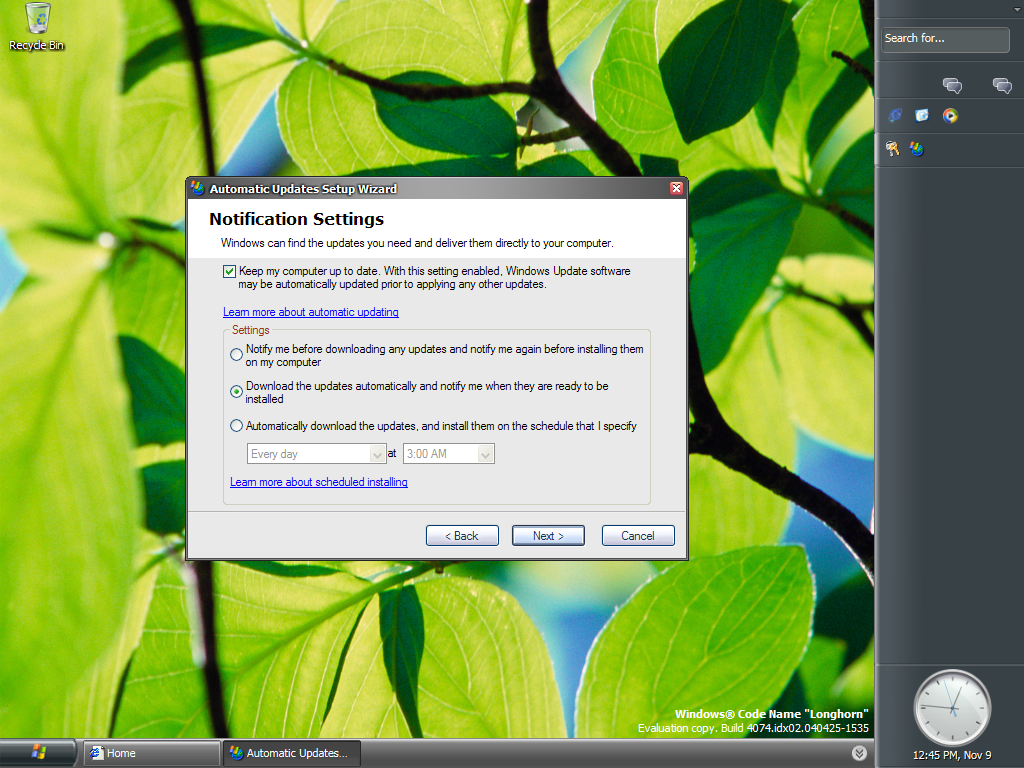This screenshot has width=1024, height=768.
Task: Open the analog clock in the sidebar
Action: pyautogui.click(x=952, y=708)
